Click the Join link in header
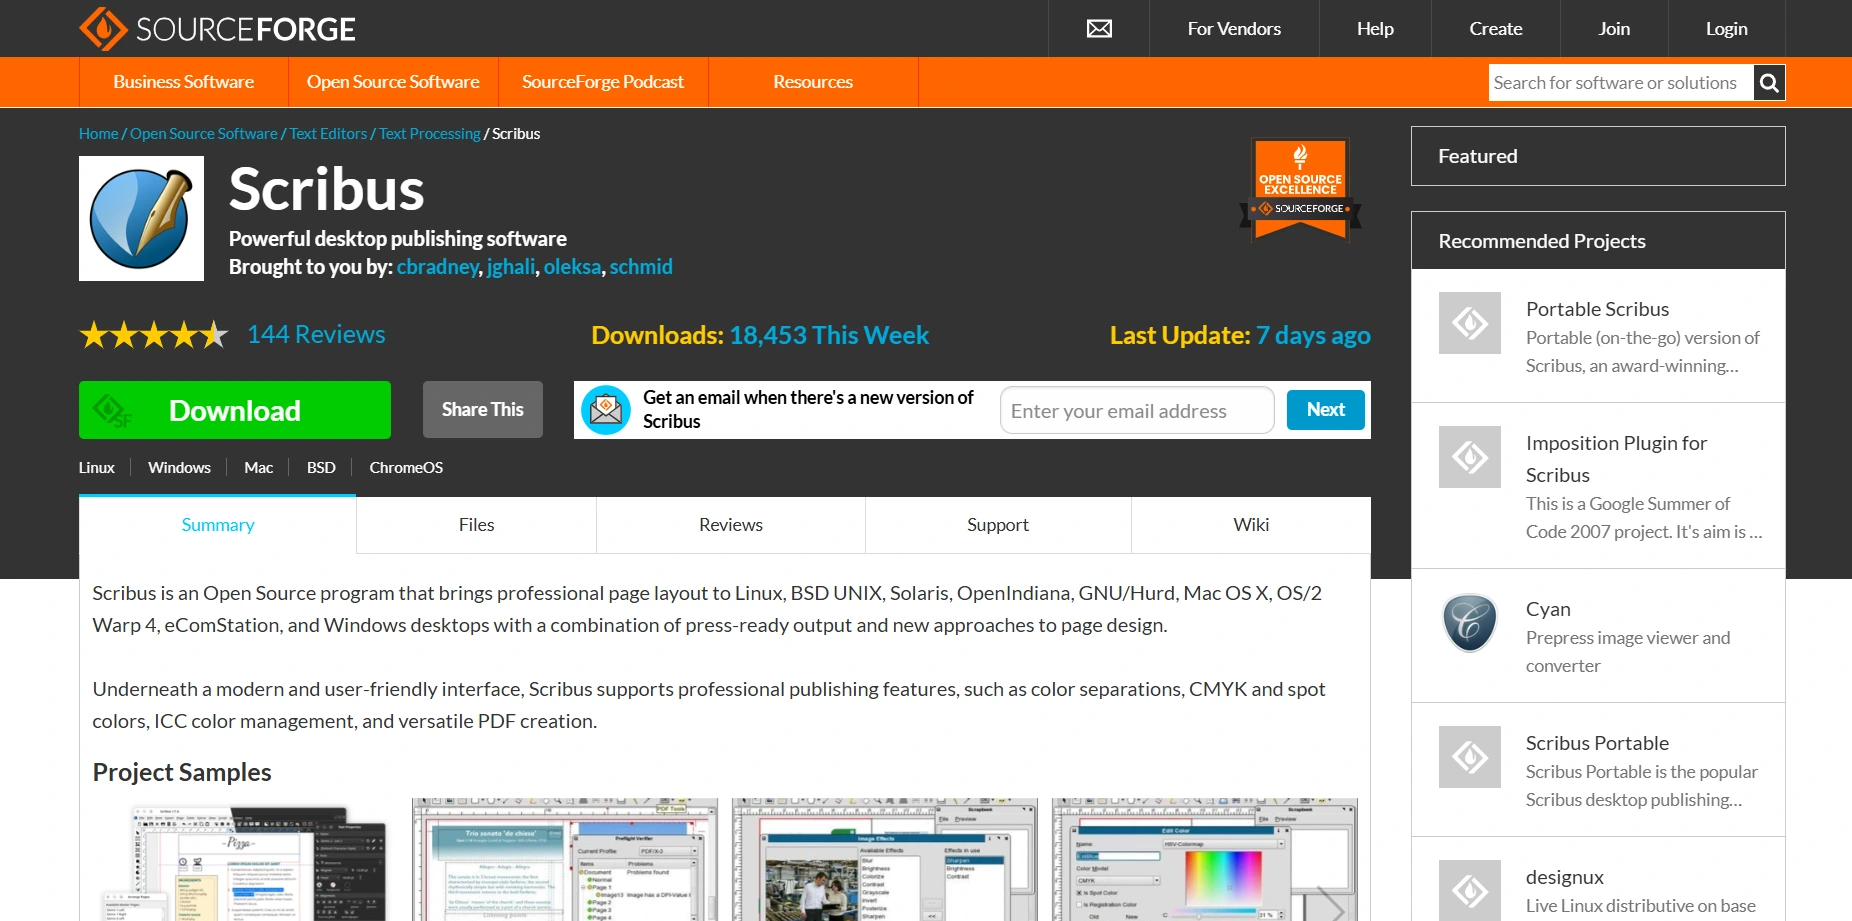1852x921 pixels. [1614, 29]
